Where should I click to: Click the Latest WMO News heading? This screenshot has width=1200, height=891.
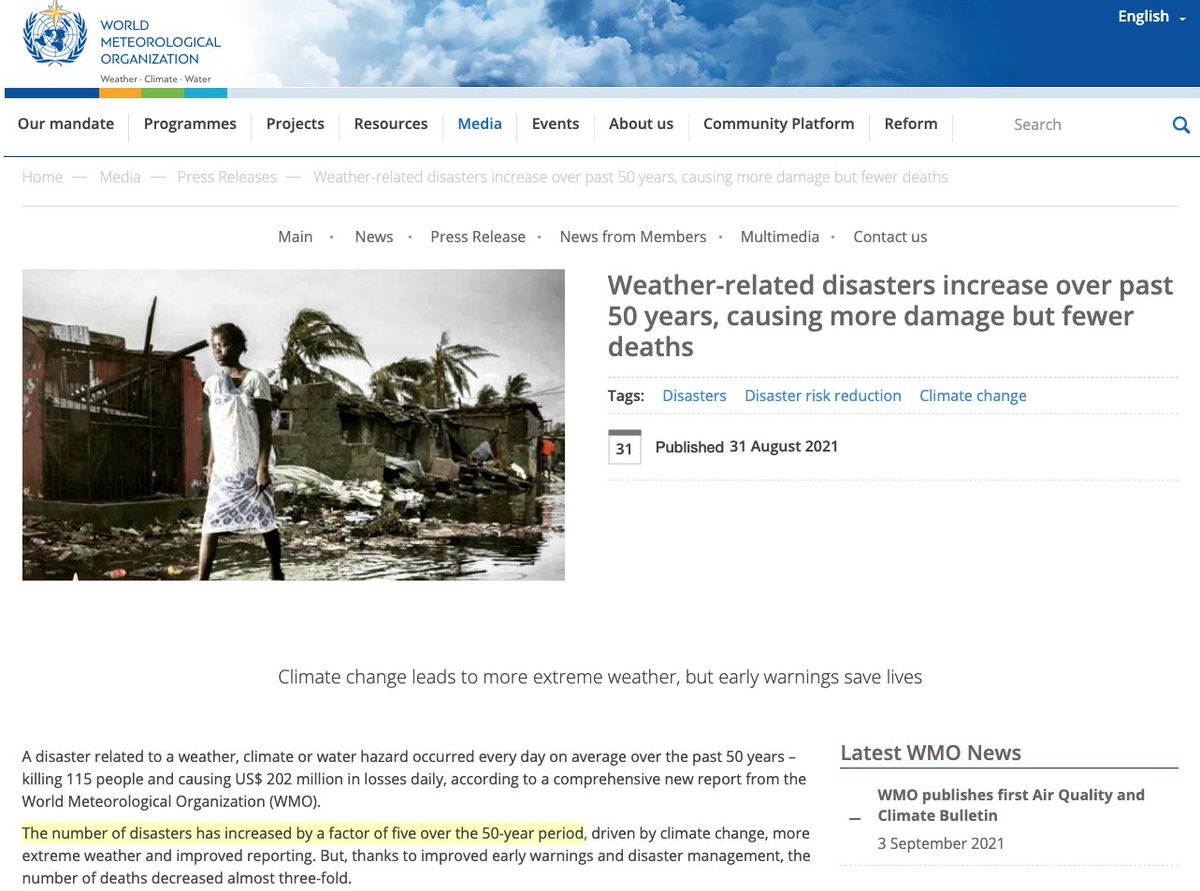931,753
